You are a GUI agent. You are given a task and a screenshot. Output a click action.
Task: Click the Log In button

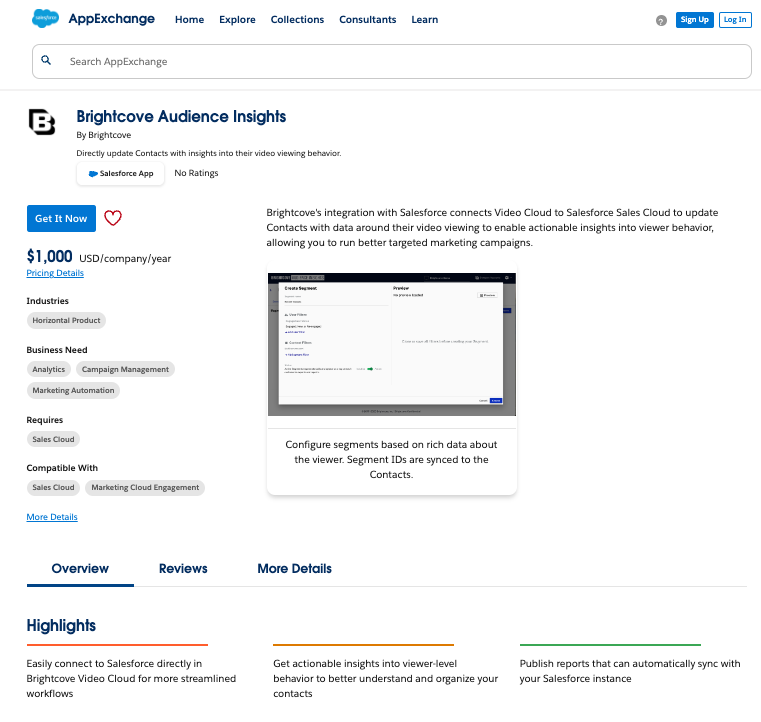coord(734,20)
